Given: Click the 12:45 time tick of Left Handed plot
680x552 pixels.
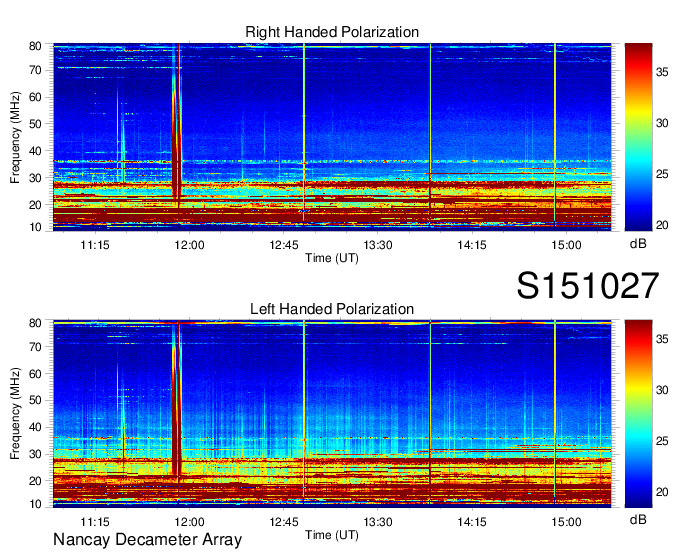Looking at the screenshot, I should [x=284, y=522].
